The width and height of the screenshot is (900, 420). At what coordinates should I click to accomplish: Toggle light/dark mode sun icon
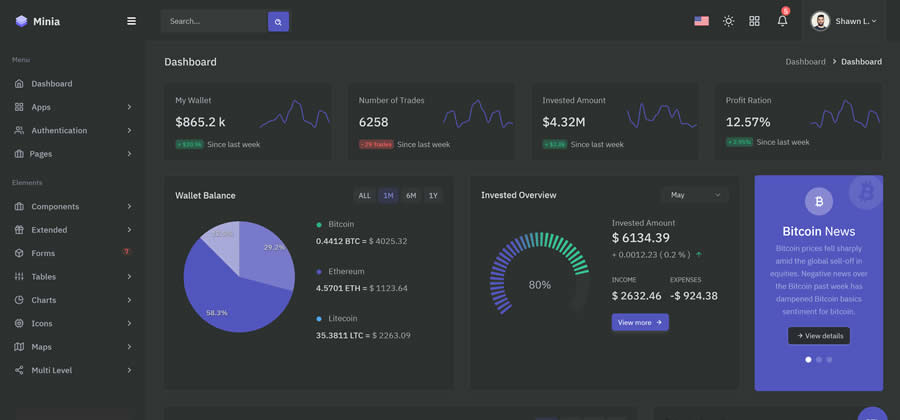[728, 21]
